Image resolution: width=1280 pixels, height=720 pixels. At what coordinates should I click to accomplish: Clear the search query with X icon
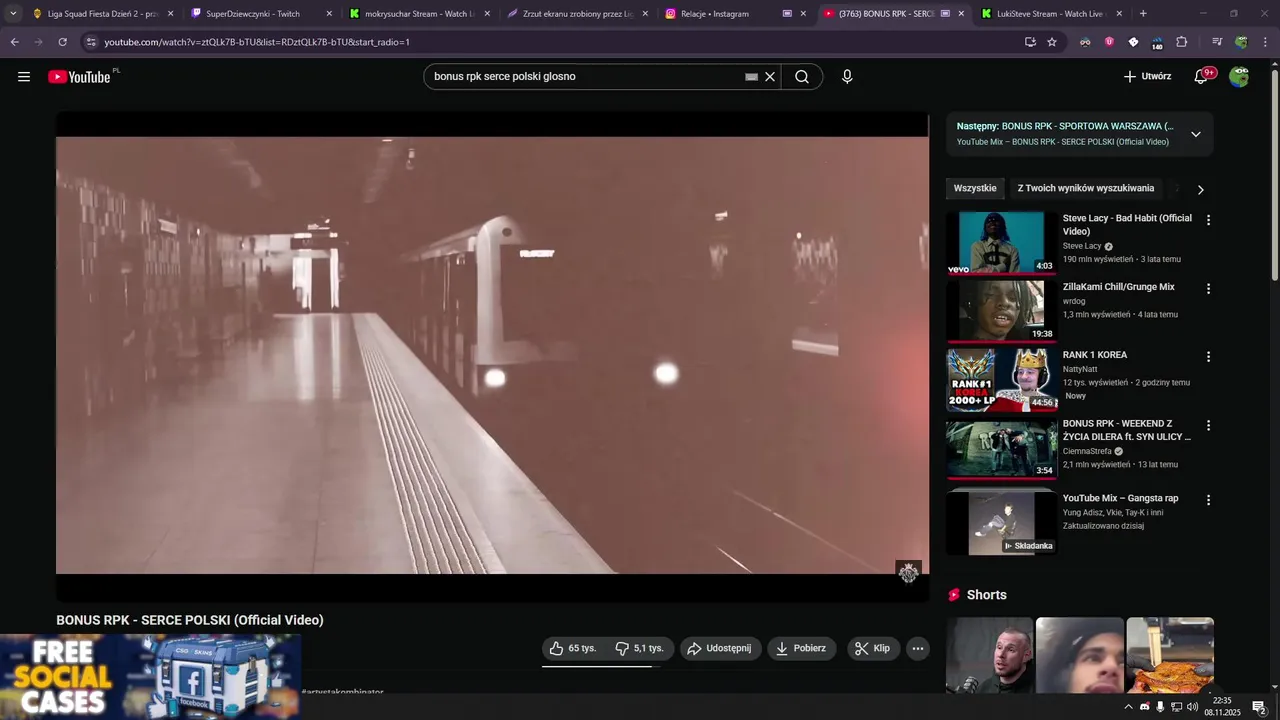click(x=770, y=77)
